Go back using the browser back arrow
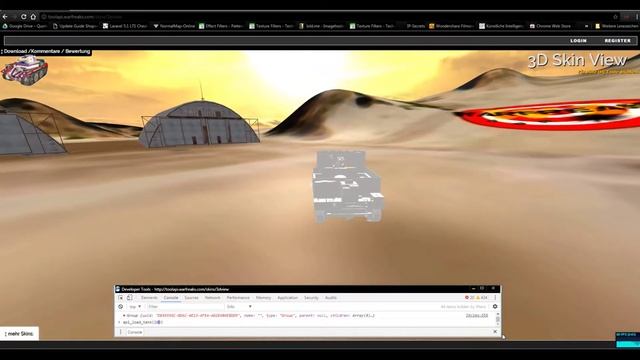640x360 pixels. click(5, 17)
